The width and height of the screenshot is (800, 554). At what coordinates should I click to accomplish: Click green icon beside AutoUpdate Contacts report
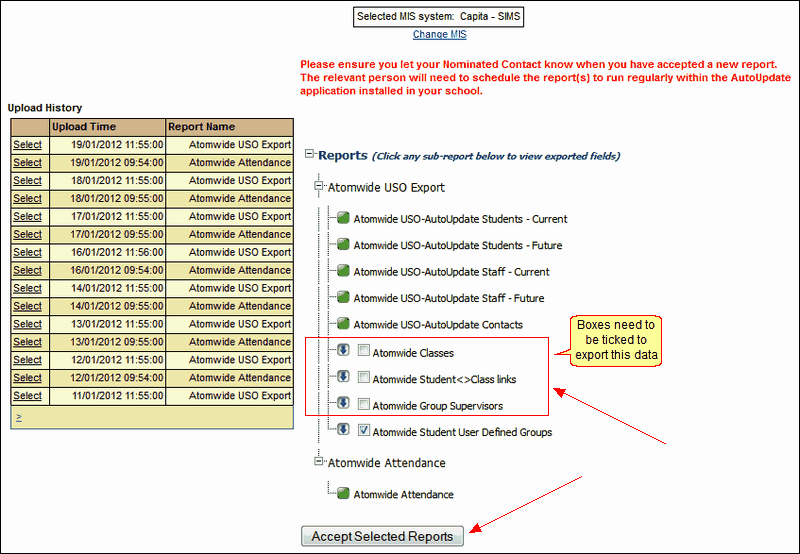click(343, 323)
